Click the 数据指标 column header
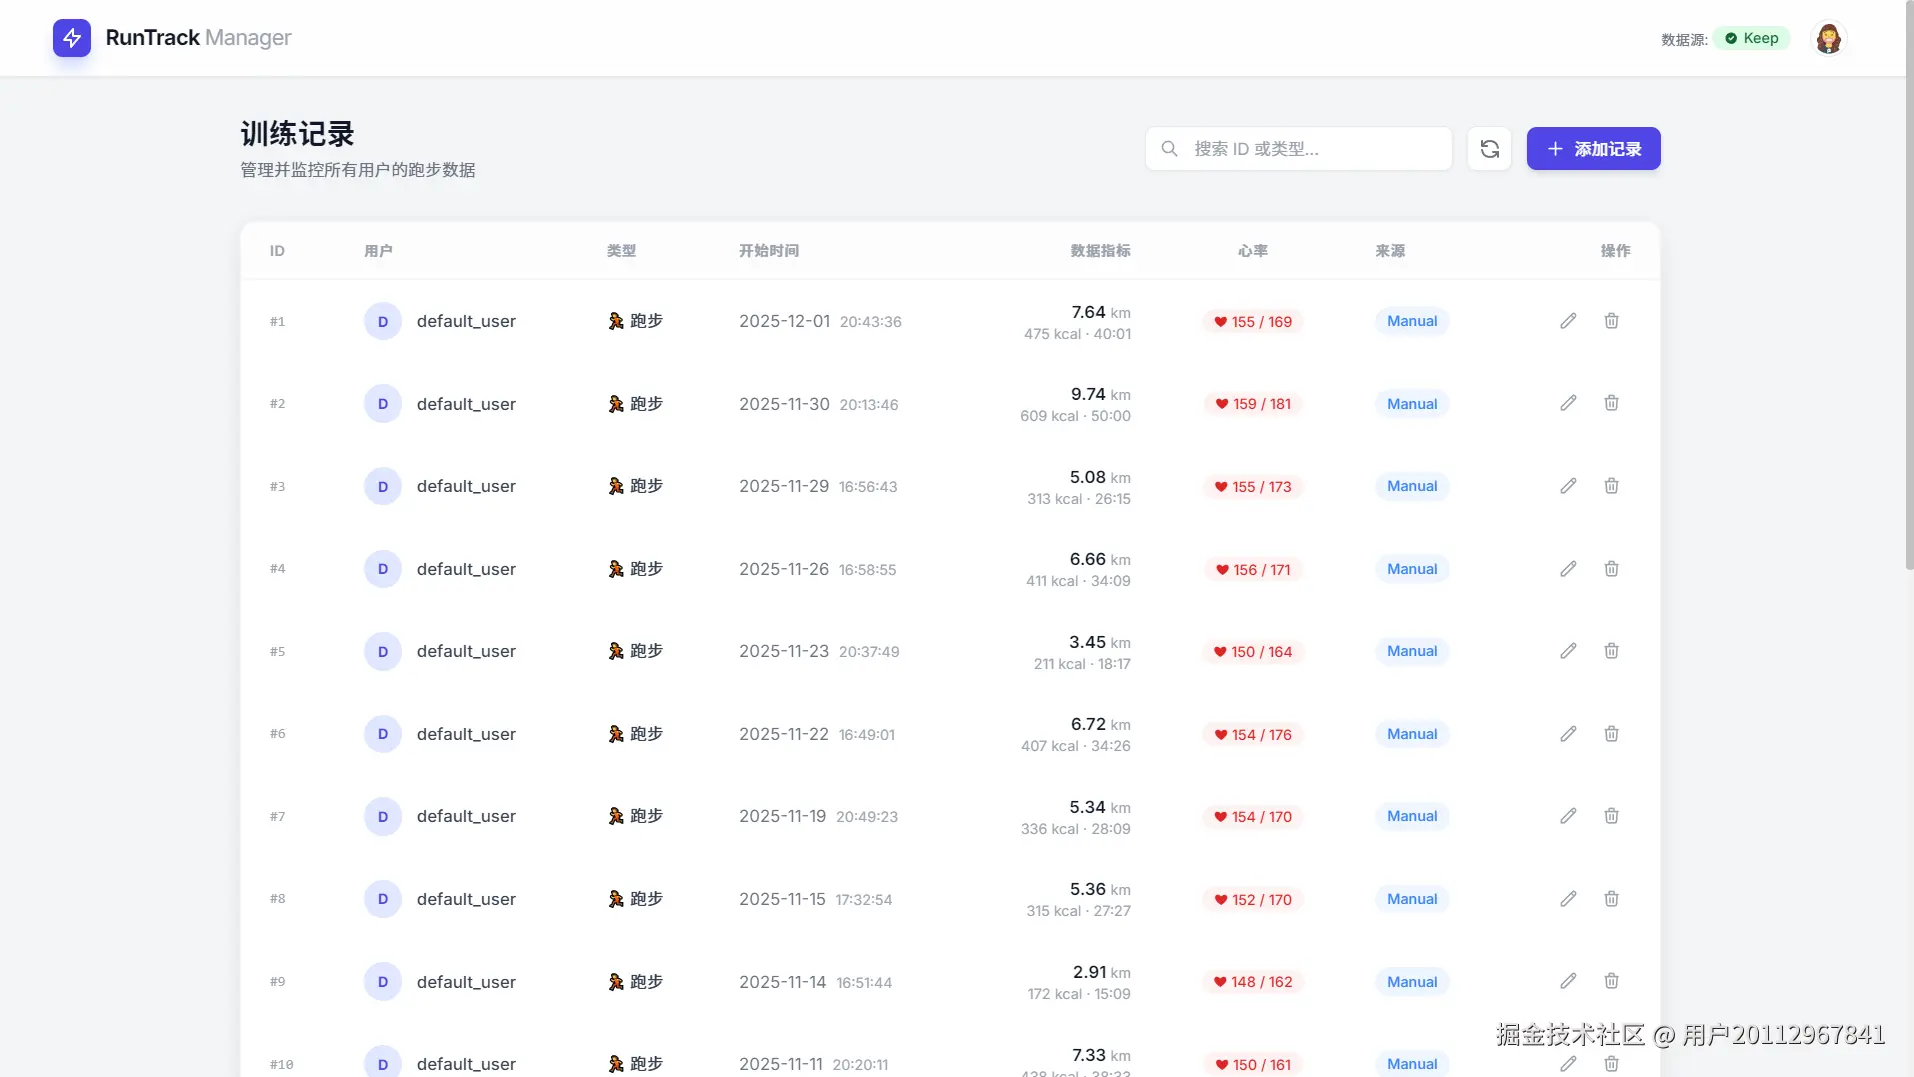 pyautogui.click(x=1100, y=251)
